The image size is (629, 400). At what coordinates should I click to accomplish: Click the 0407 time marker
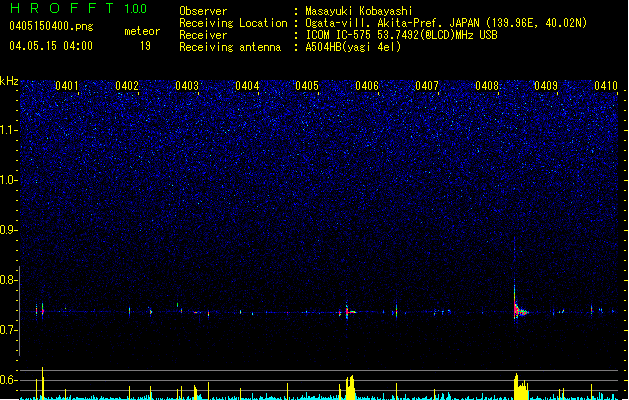click(427, 86)
